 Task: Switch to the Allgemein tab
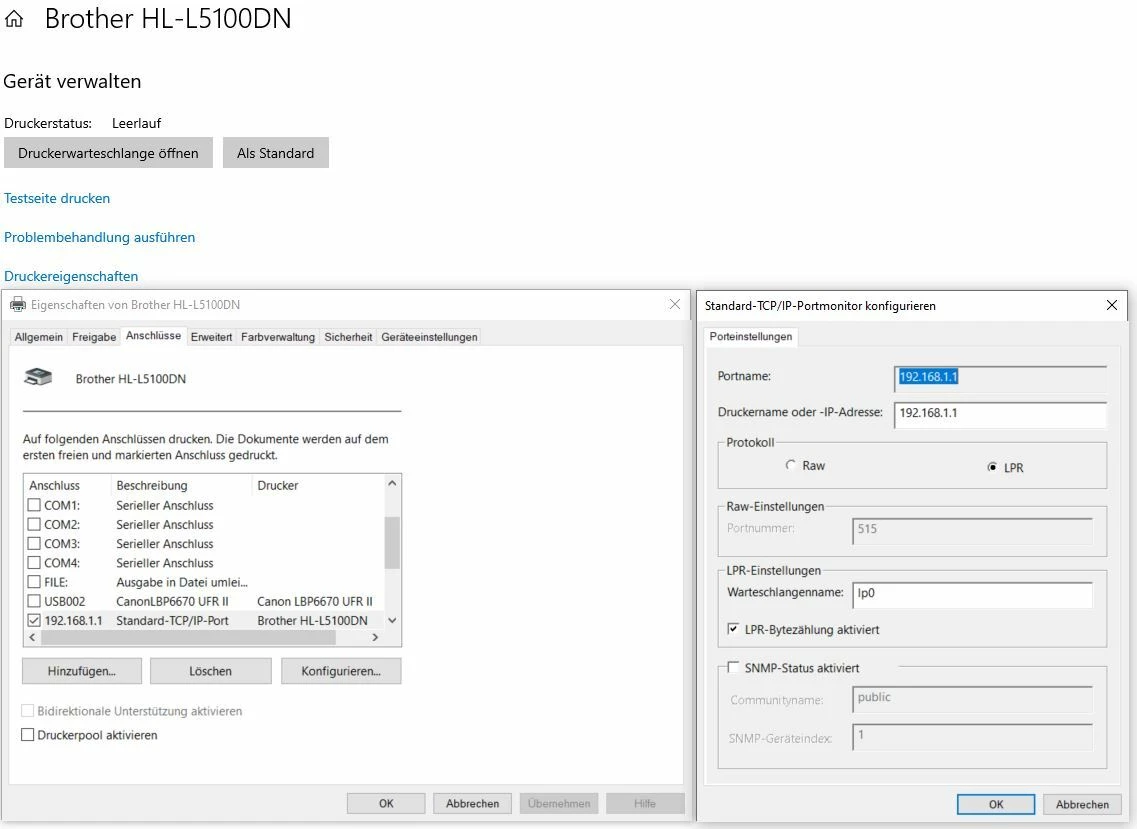(x=38, y=337)
